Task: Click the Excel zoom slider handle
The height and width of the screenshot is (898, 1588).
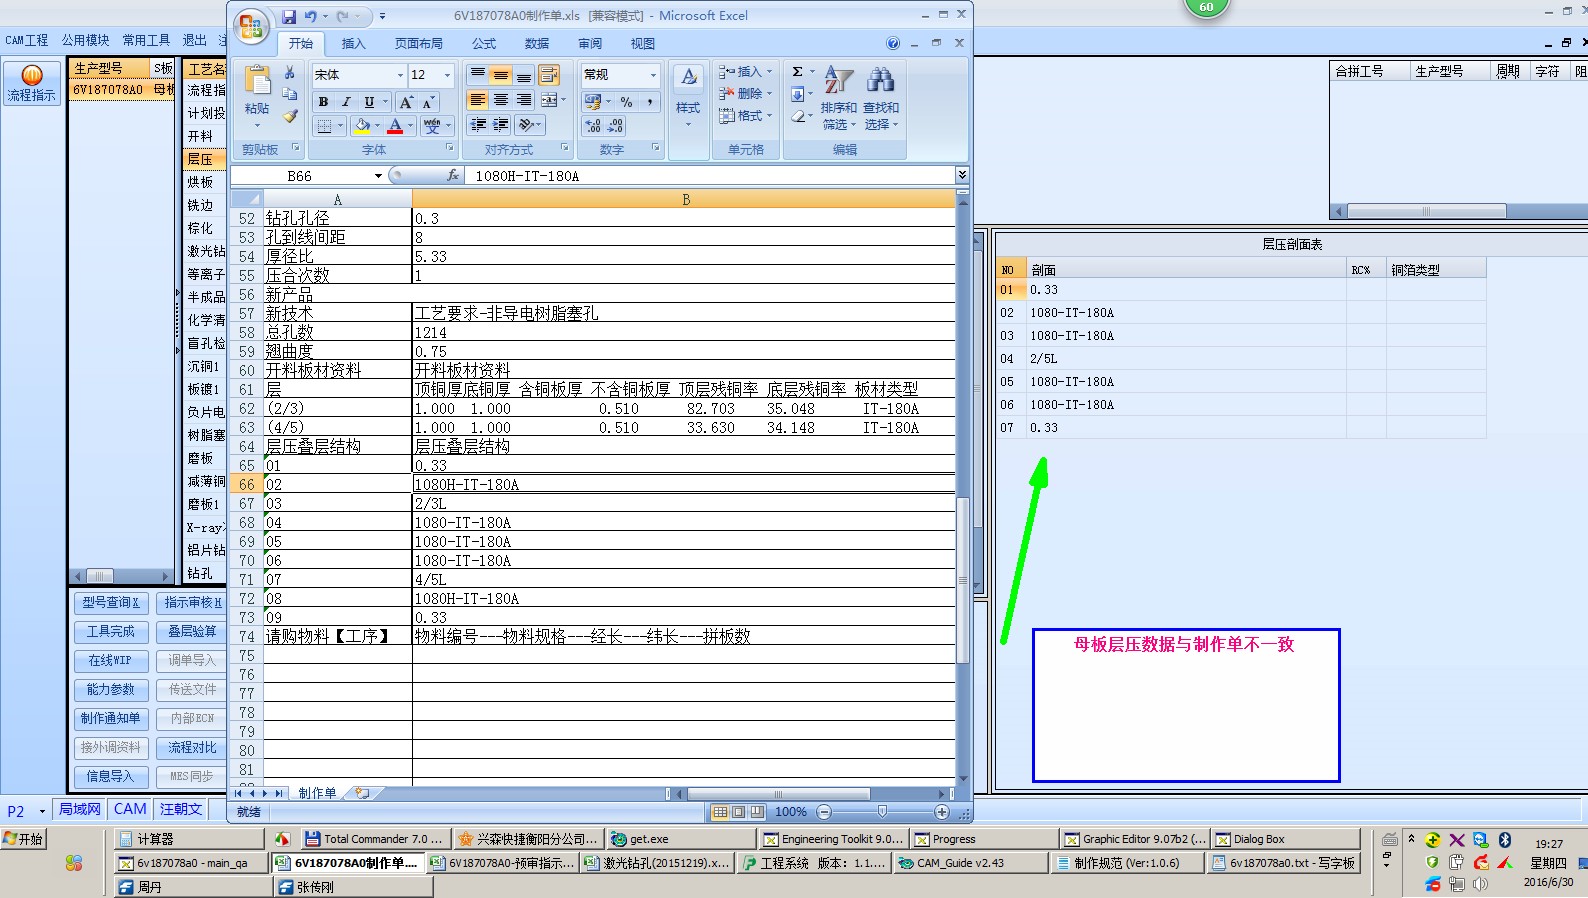Action: pyautogui.click(x=882, y=812)
